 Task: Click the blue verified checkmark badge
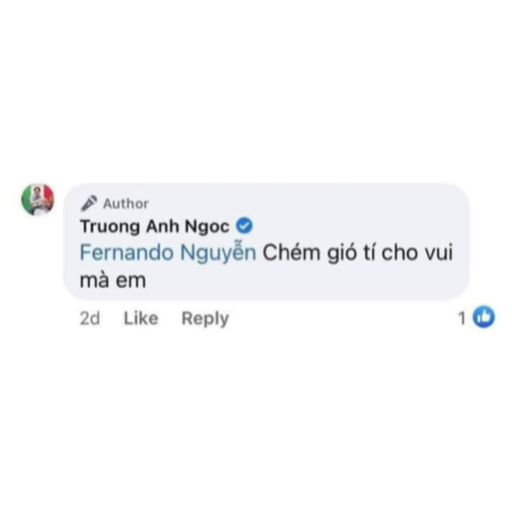point(244,226)
